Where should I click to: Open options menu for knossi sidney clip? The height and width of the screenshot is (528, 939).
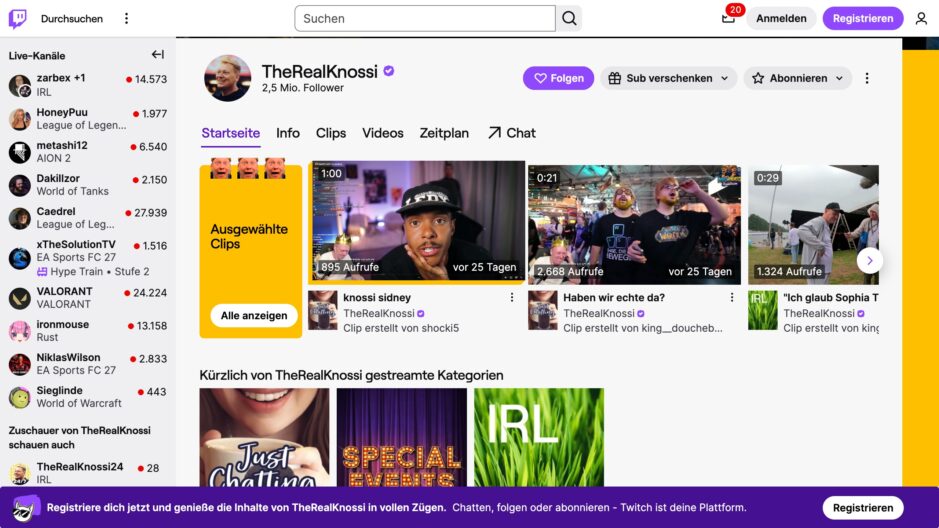click(511, 298)
